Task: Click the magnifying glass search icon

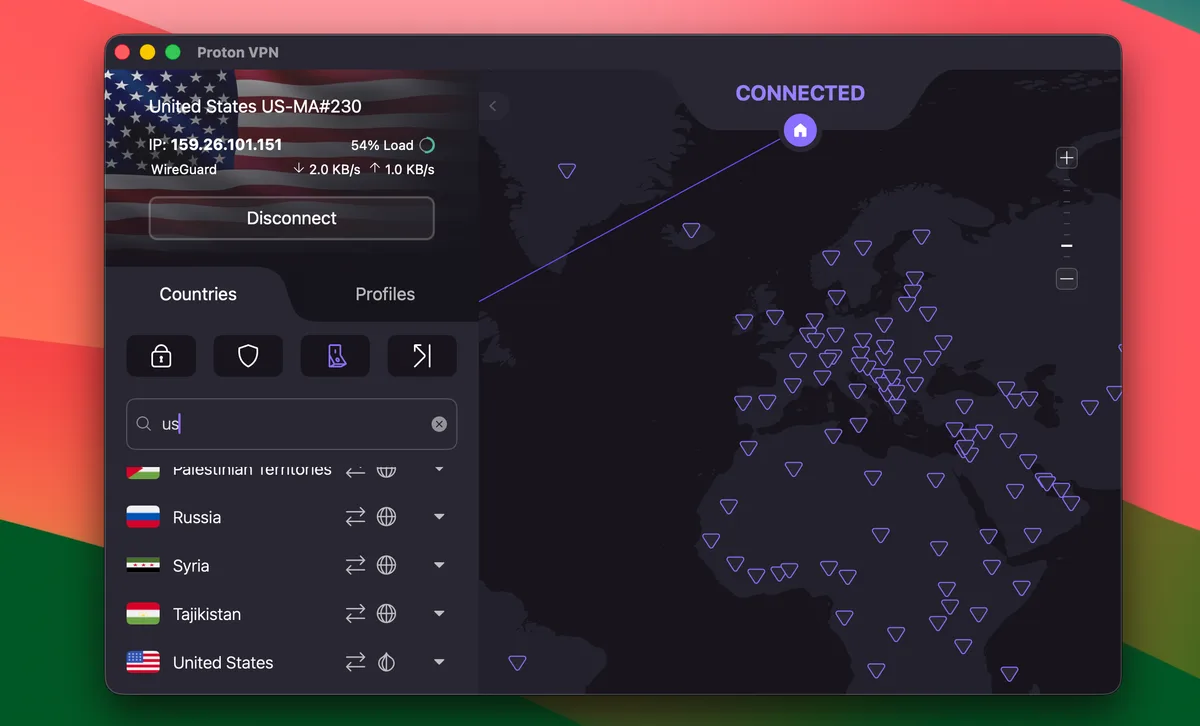Action: tap(143, 424)
